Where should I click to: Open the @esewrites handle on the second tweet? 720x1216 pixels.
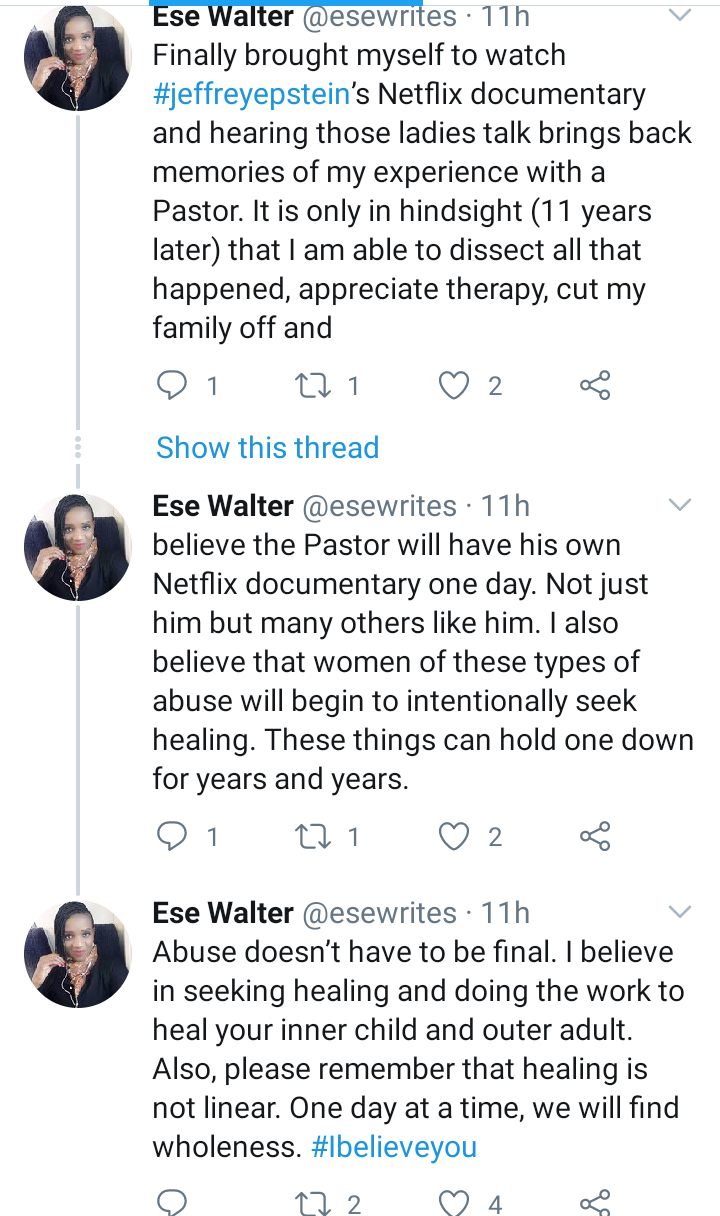pyautogui.click(x=378, y=506)
